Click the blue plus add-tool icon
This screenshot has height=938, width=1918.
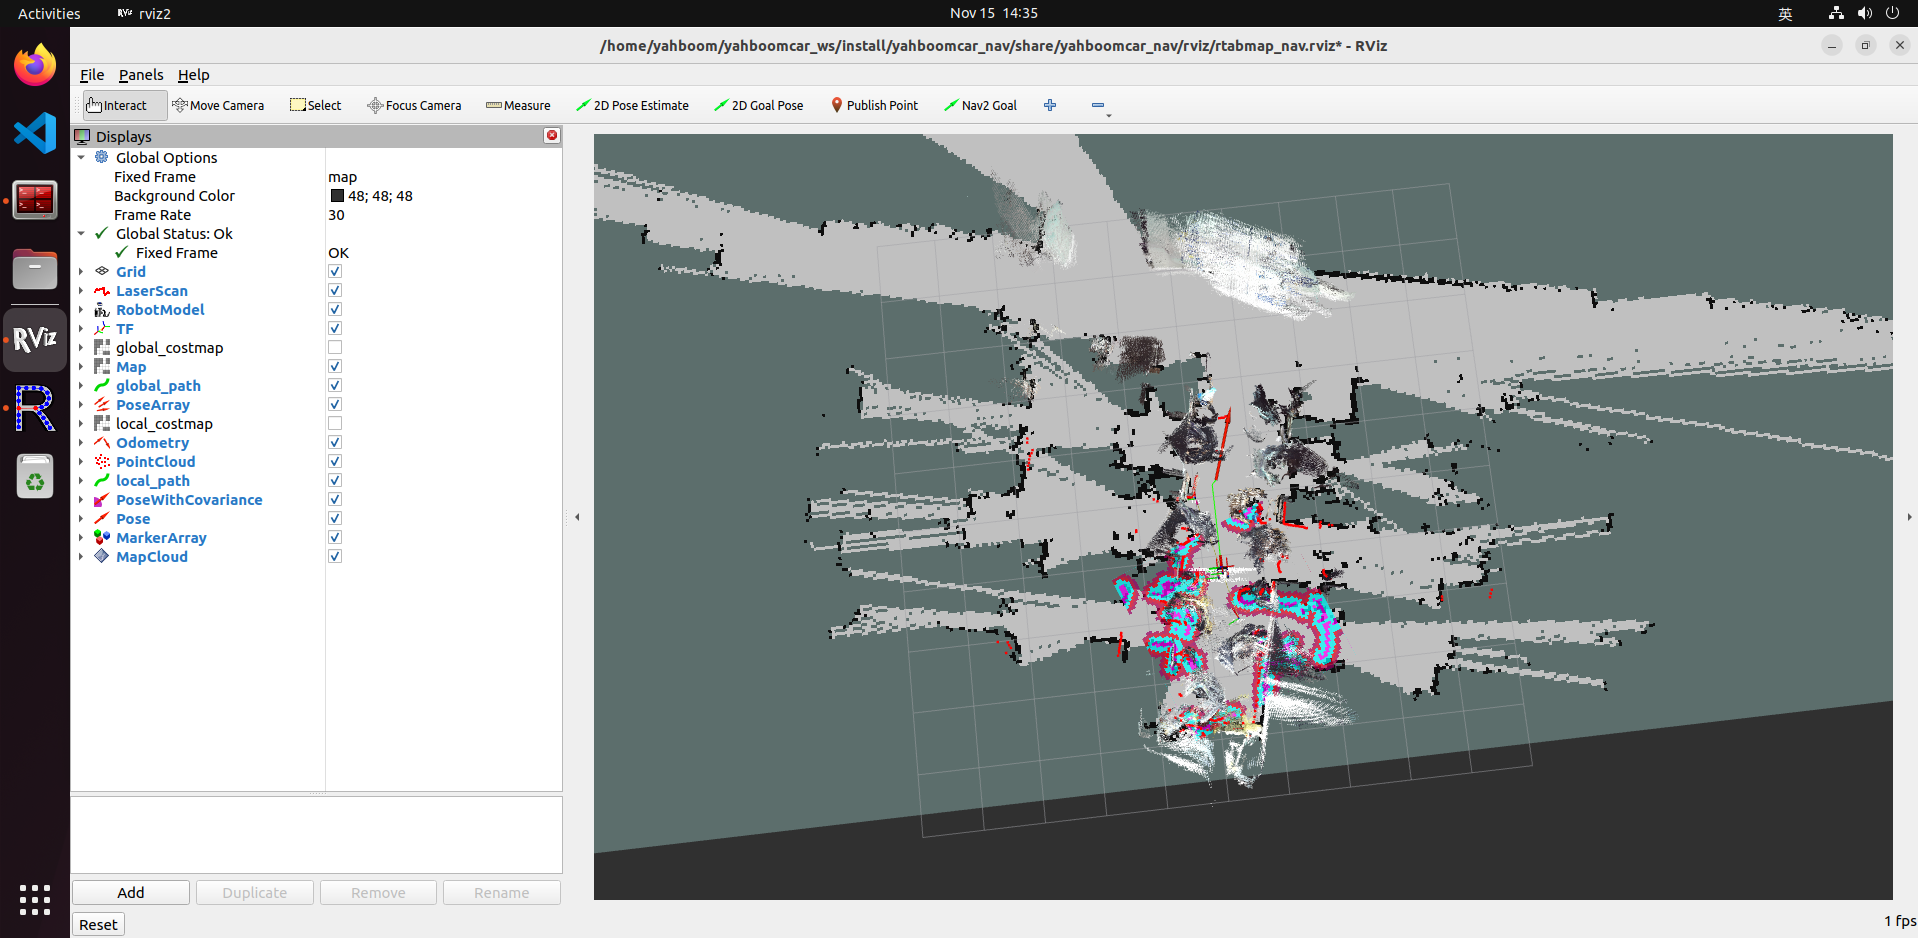(1050, 105)
